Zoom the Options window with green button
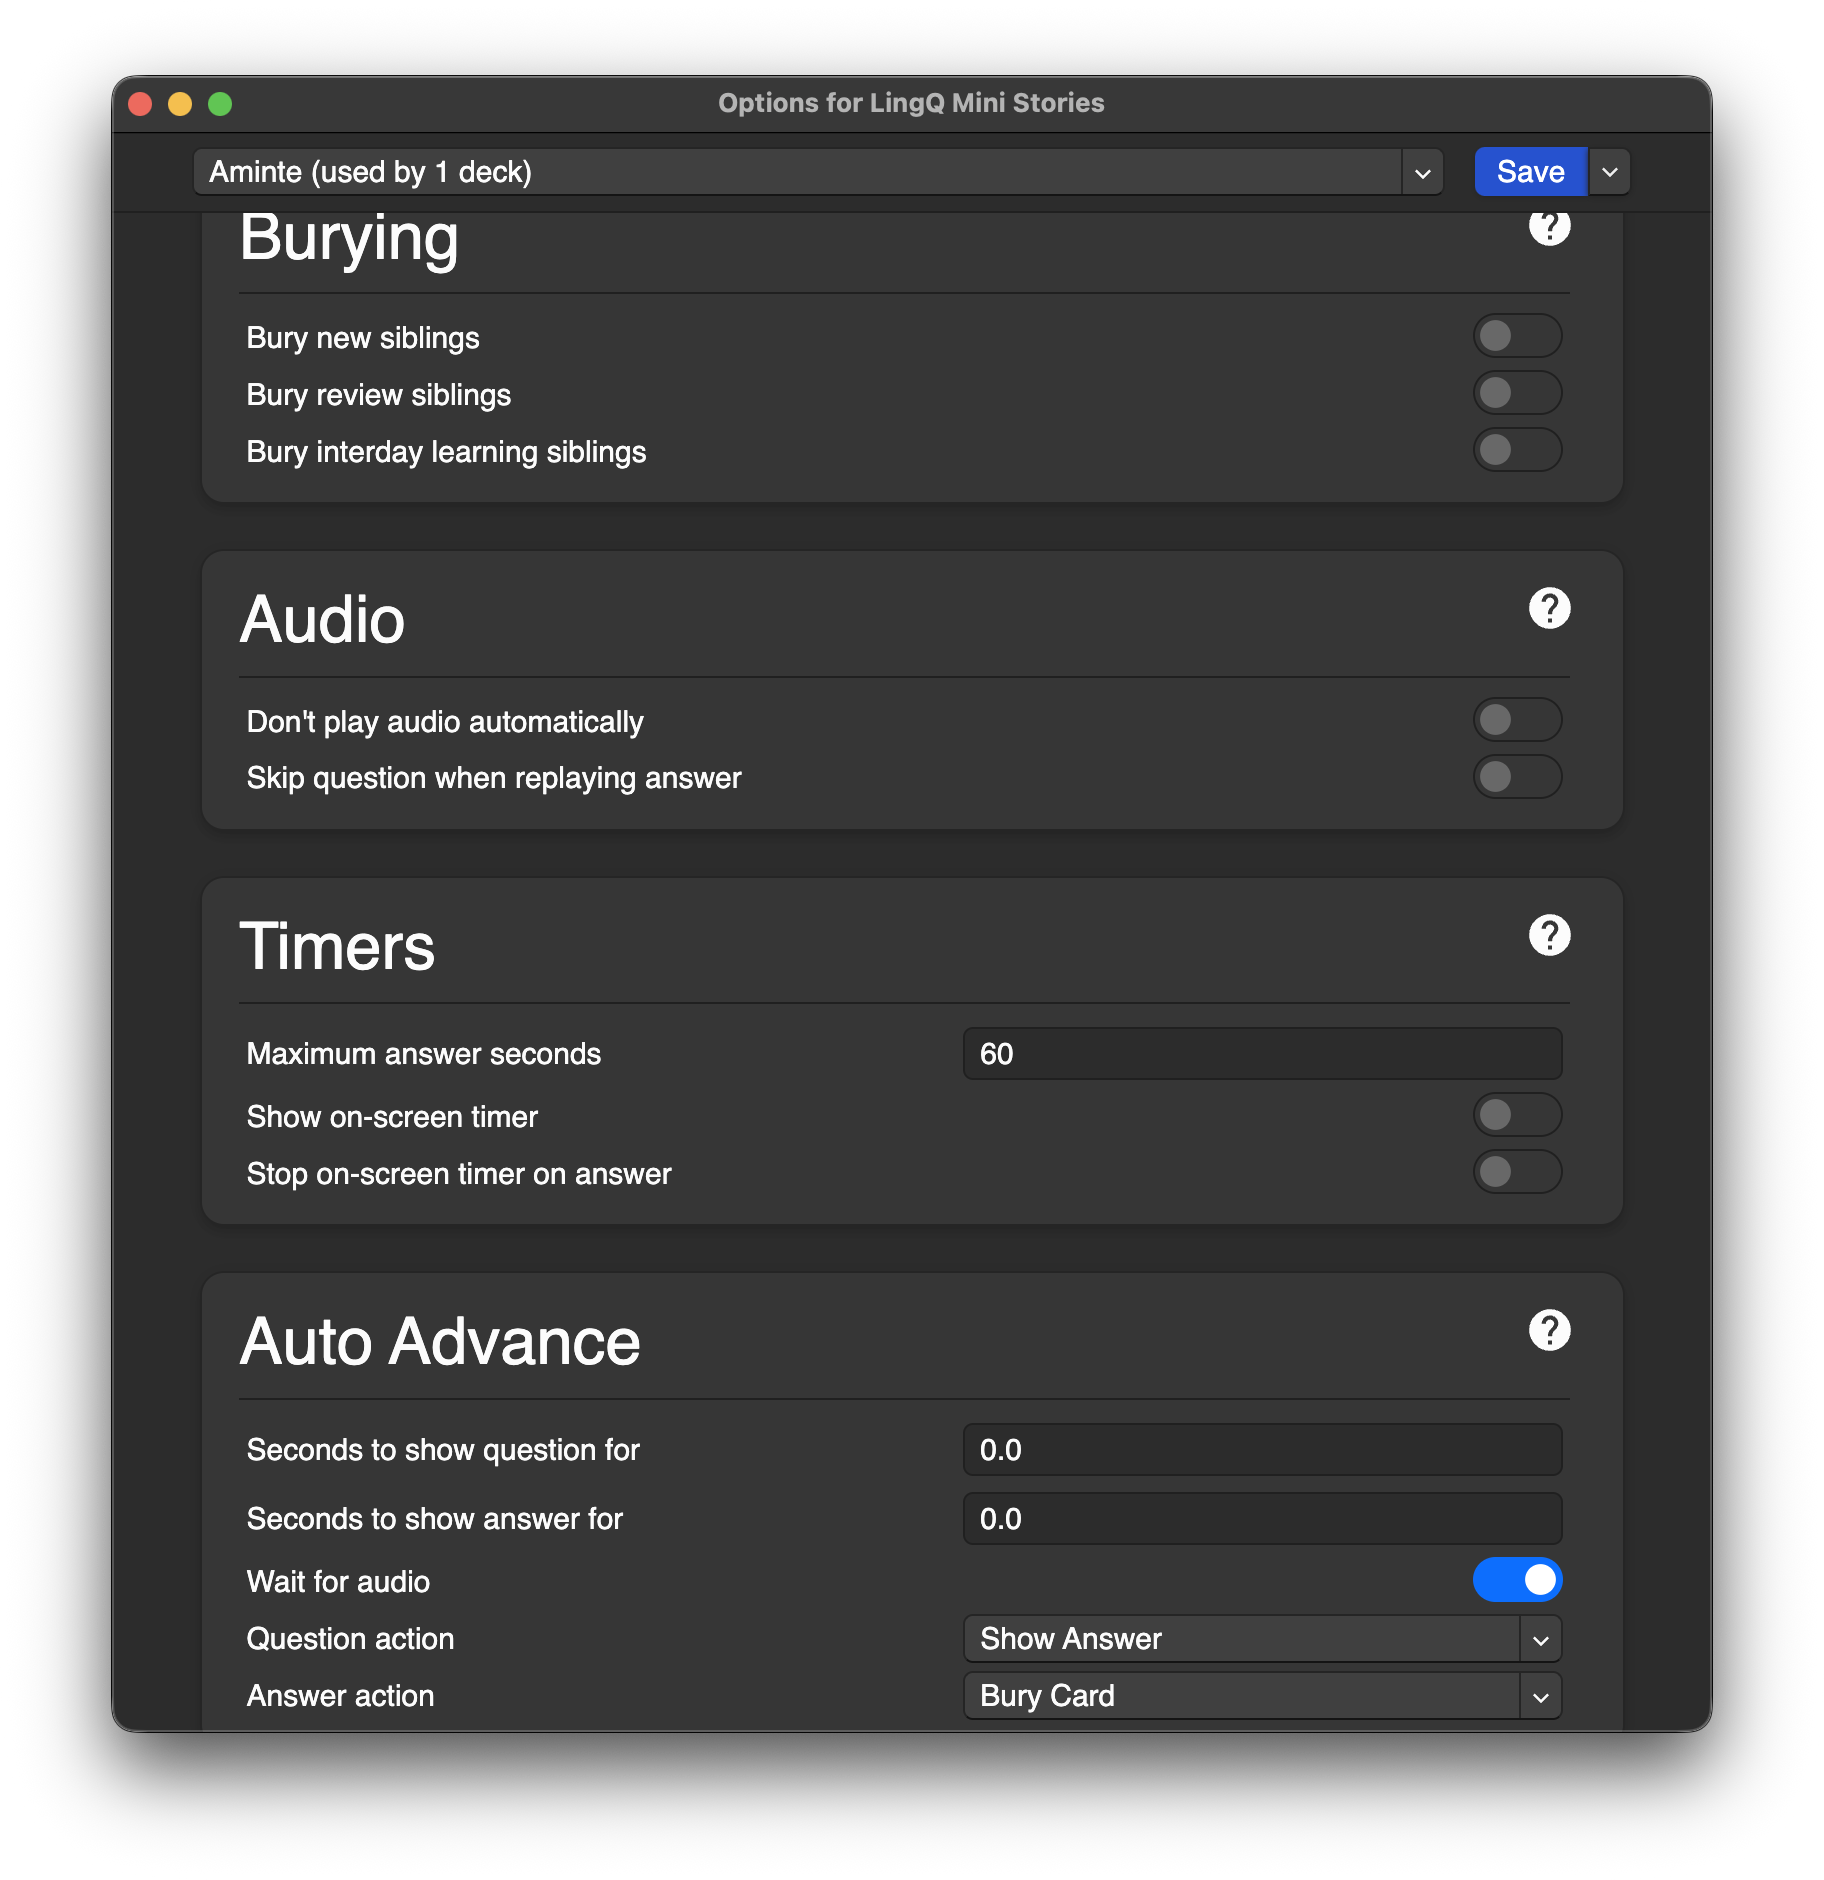Image resolution: width=1824 pixels, height=1880 pixels. 220,104
